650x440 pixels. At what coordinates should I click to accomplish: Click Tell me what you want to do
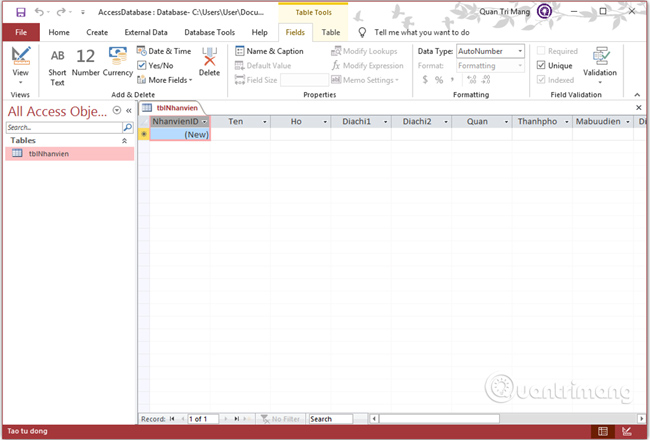pyautogui.click(x=422, y=32)
